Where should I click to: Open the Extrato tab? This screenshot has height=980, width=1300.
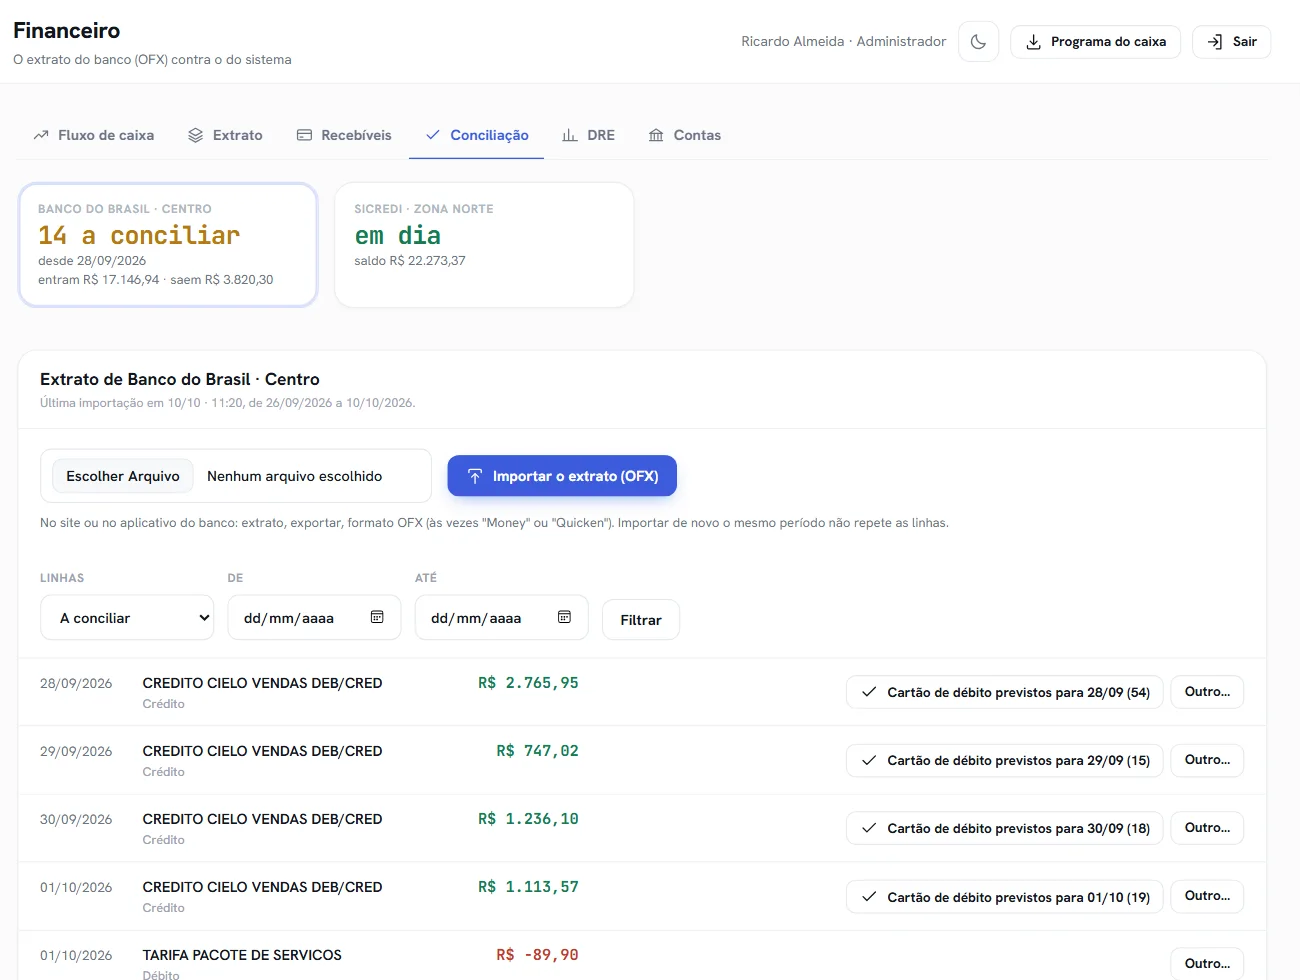click(225, 135)
